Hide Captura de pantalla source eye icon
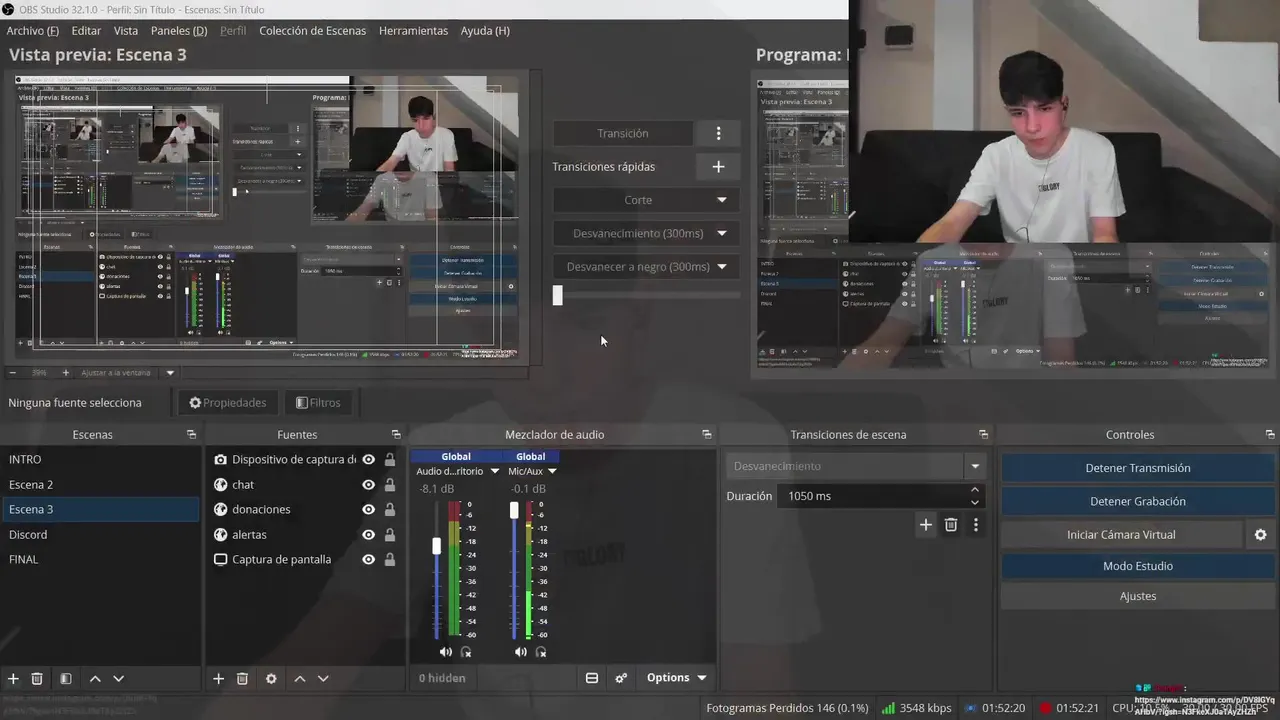Viewport: 1280px width, 720px height. point(369,560)
